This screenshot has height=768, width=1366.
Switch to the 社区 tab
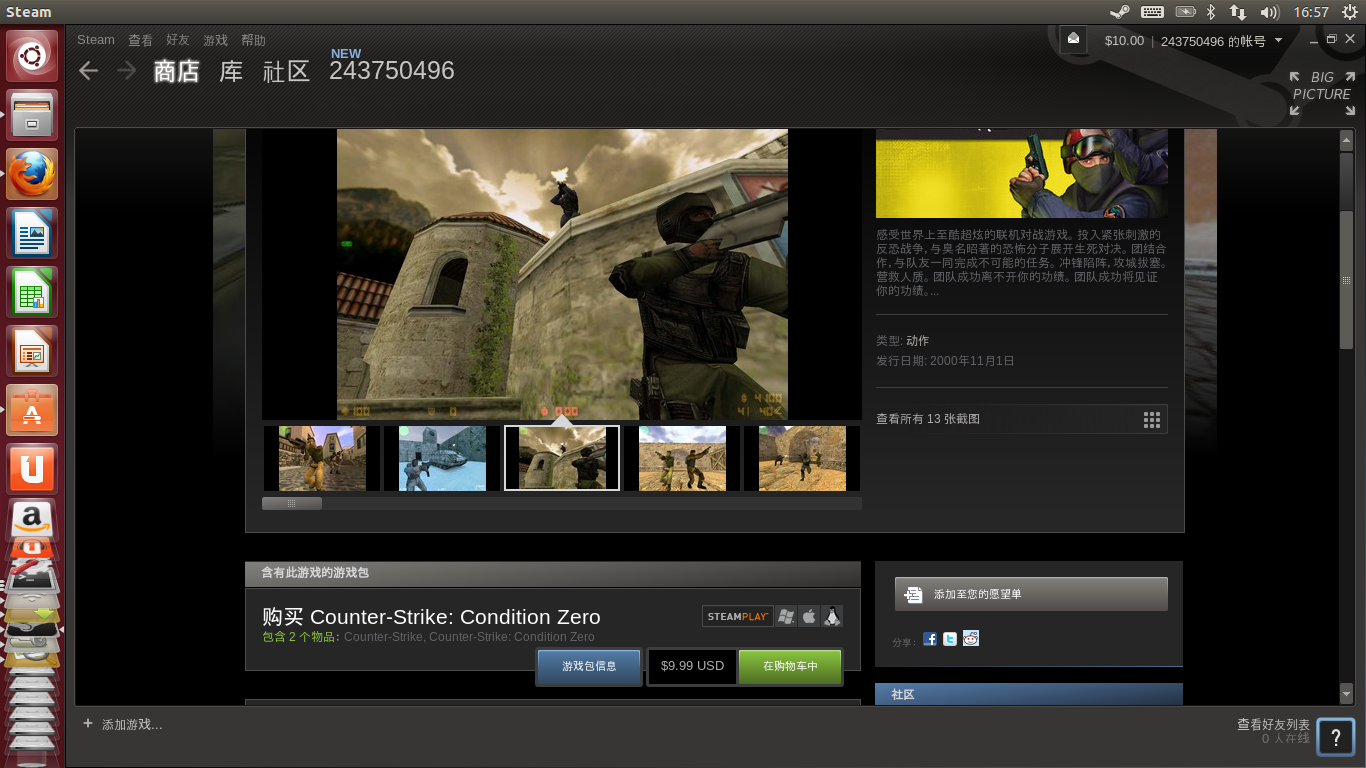[x=286, y=71]
